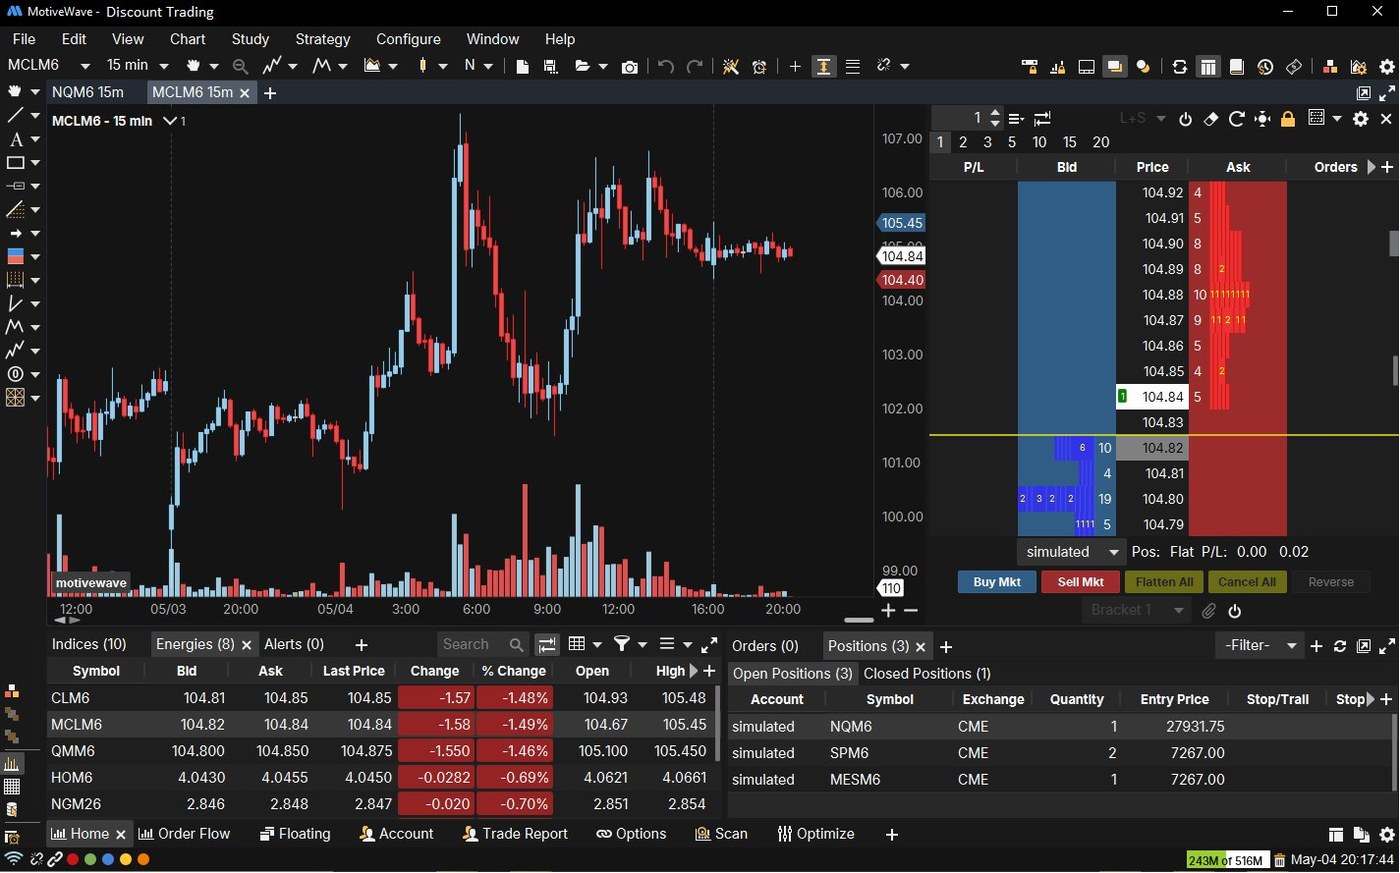Click the Flatten All button

1164,582
